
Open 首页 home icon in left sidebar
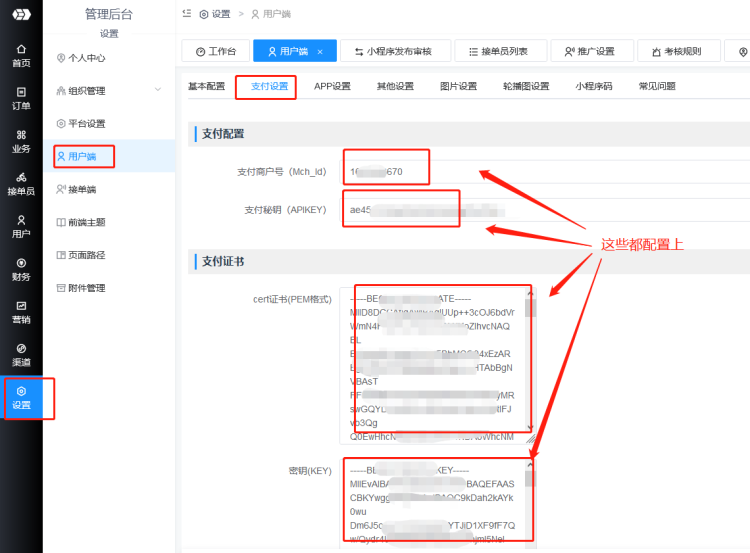pyautogui.click(x=21, y=55)
